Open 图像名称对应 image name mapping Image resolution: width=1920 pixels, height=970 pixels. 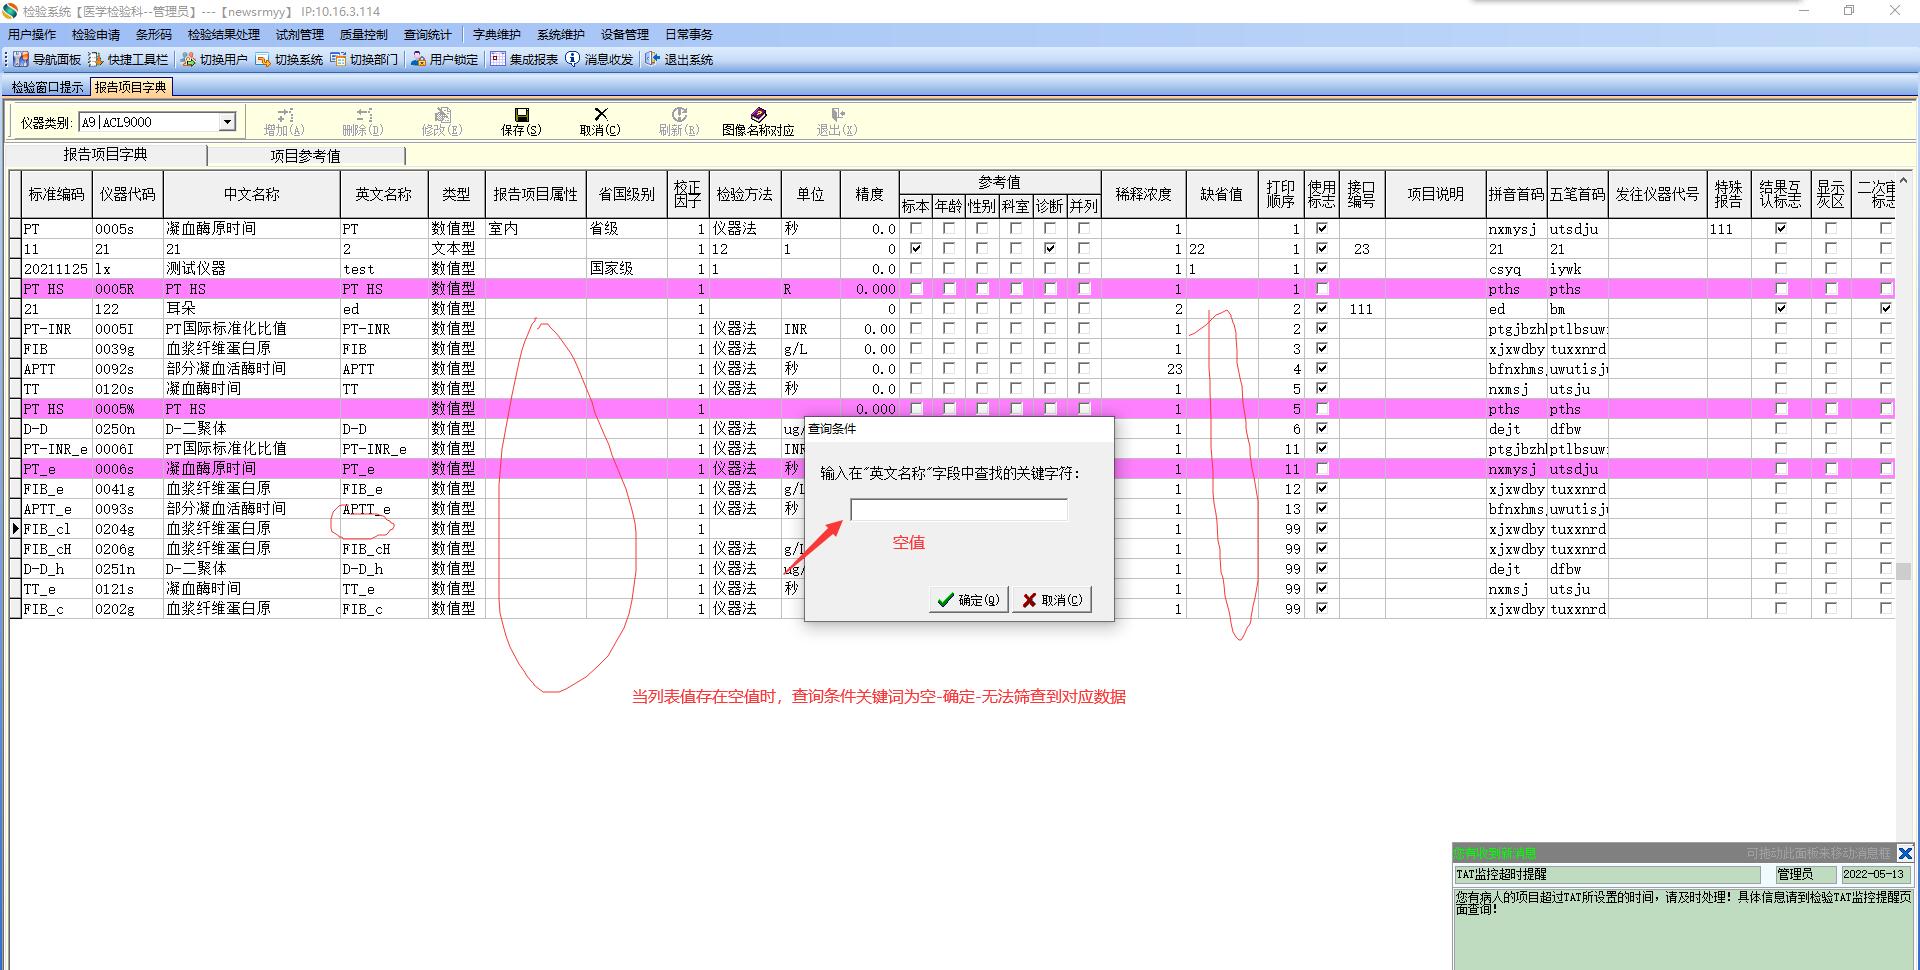(x=758, y=122)
